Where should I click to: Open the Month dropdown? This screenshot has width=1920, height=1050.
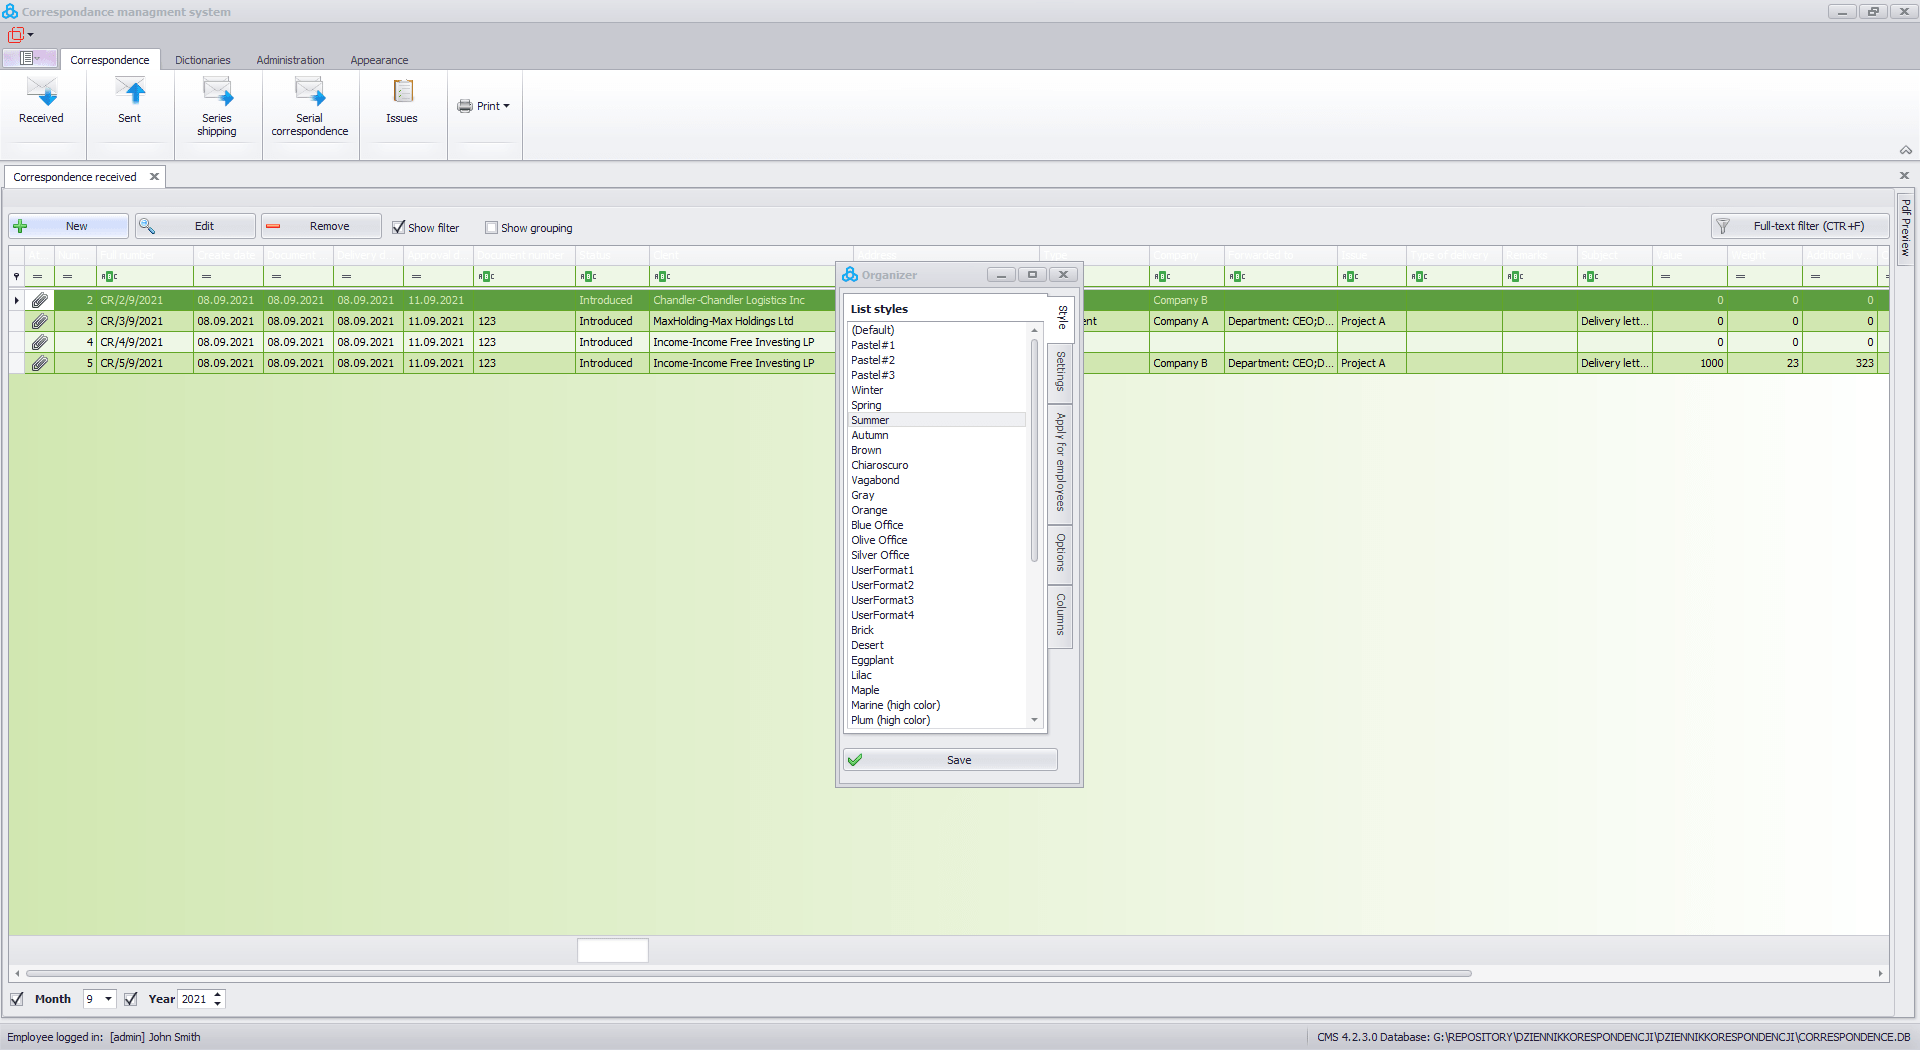pyautogui.click(x=108, y=999)
